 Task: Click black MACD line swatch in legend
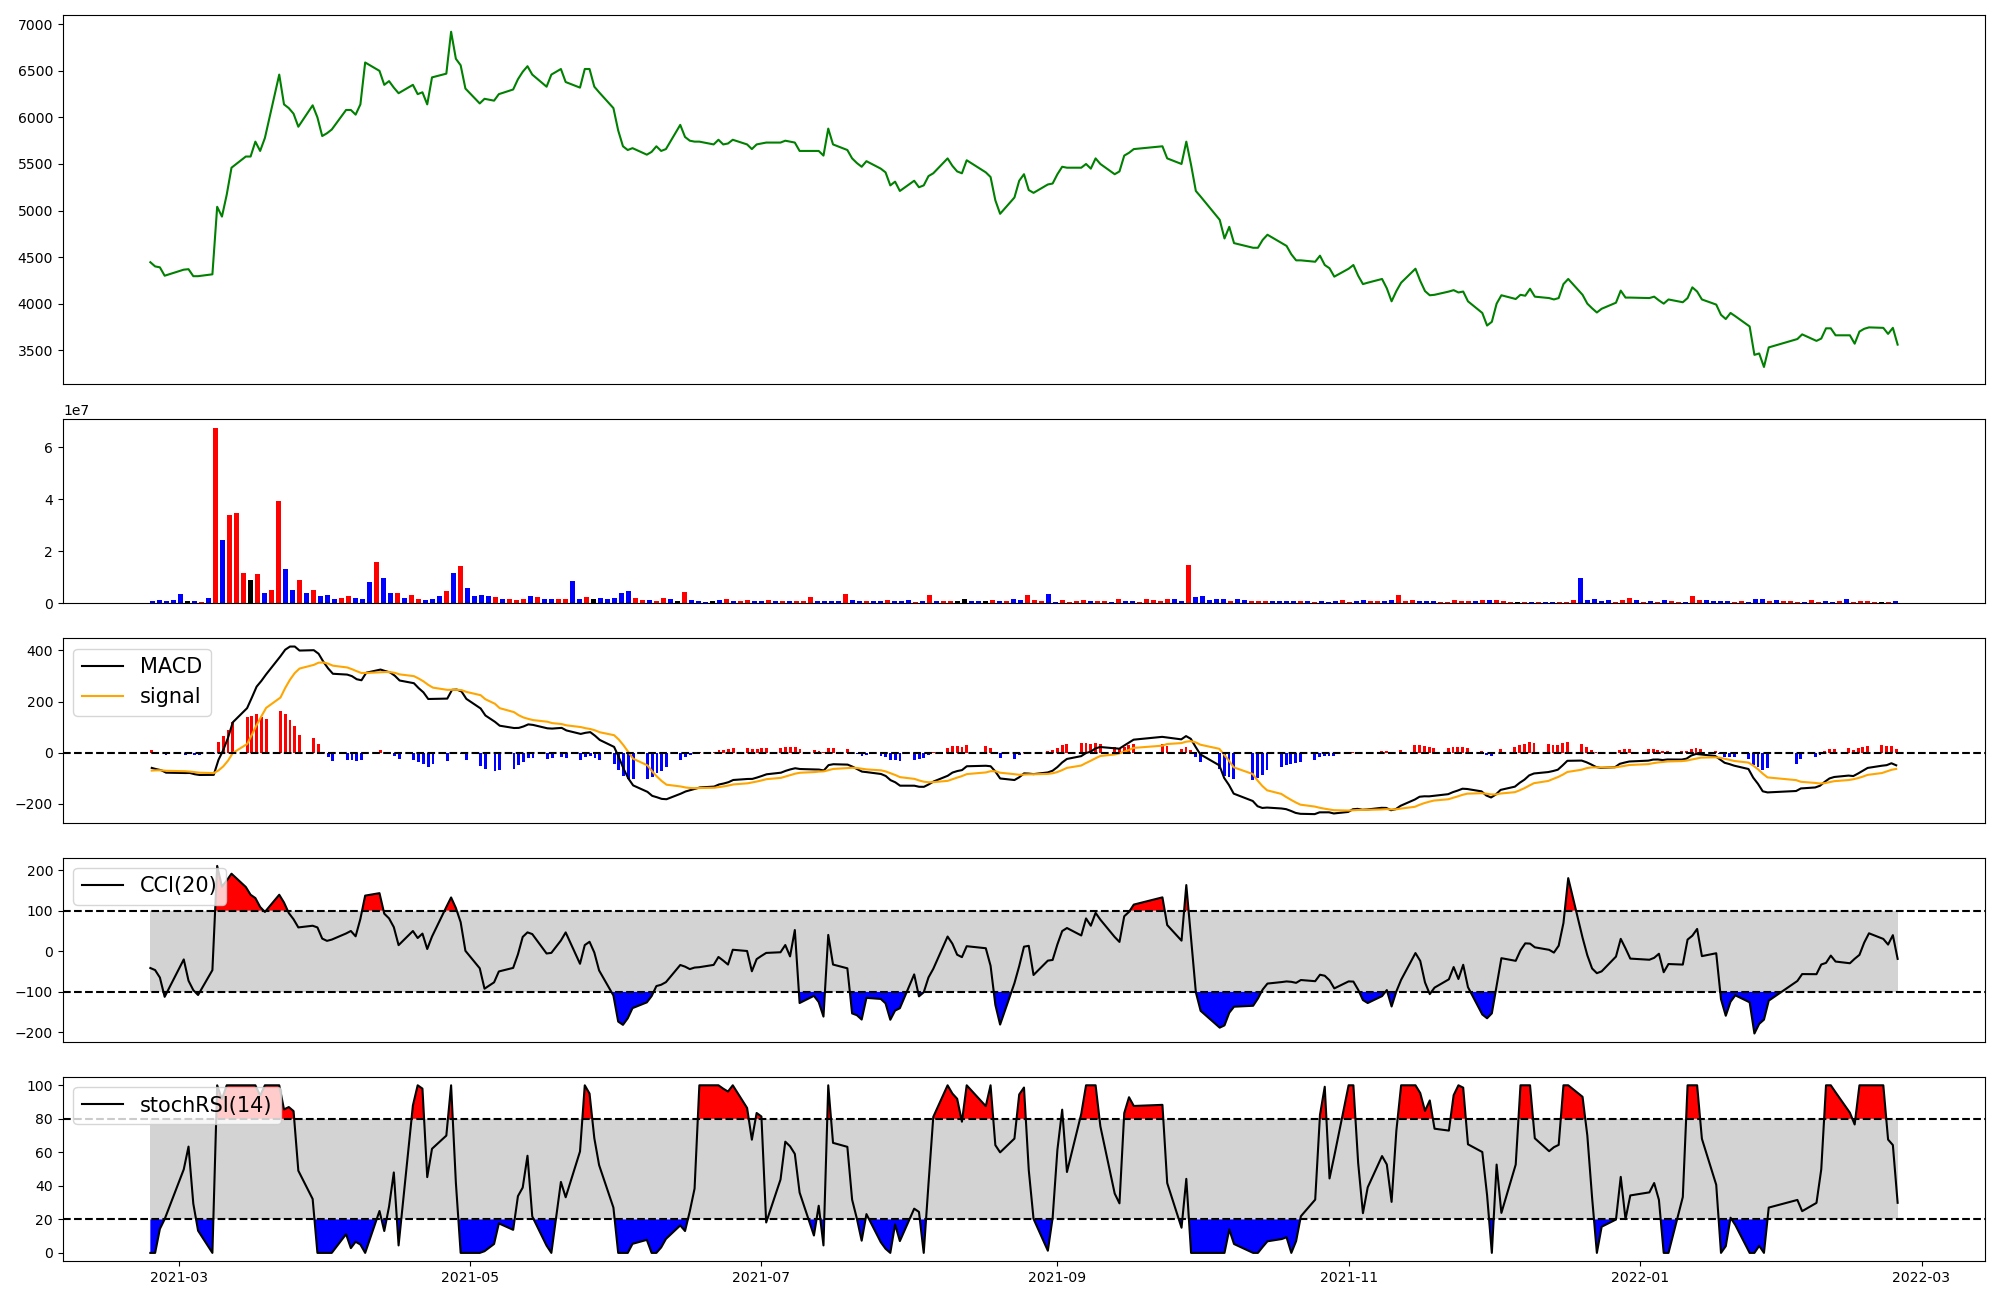click(103, 666)
